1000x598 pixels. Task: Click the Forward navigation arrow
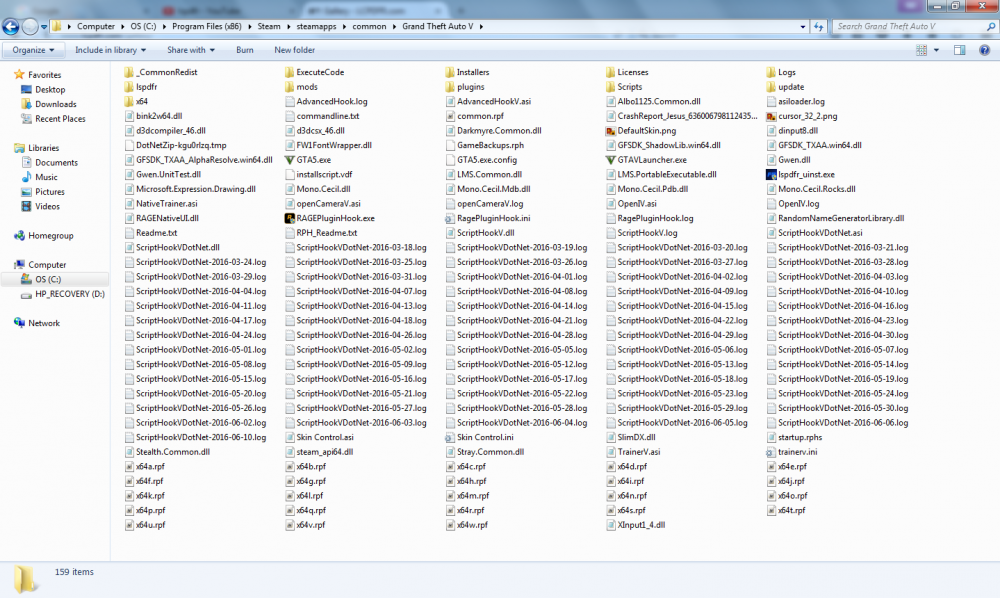[x=30, y=26]
